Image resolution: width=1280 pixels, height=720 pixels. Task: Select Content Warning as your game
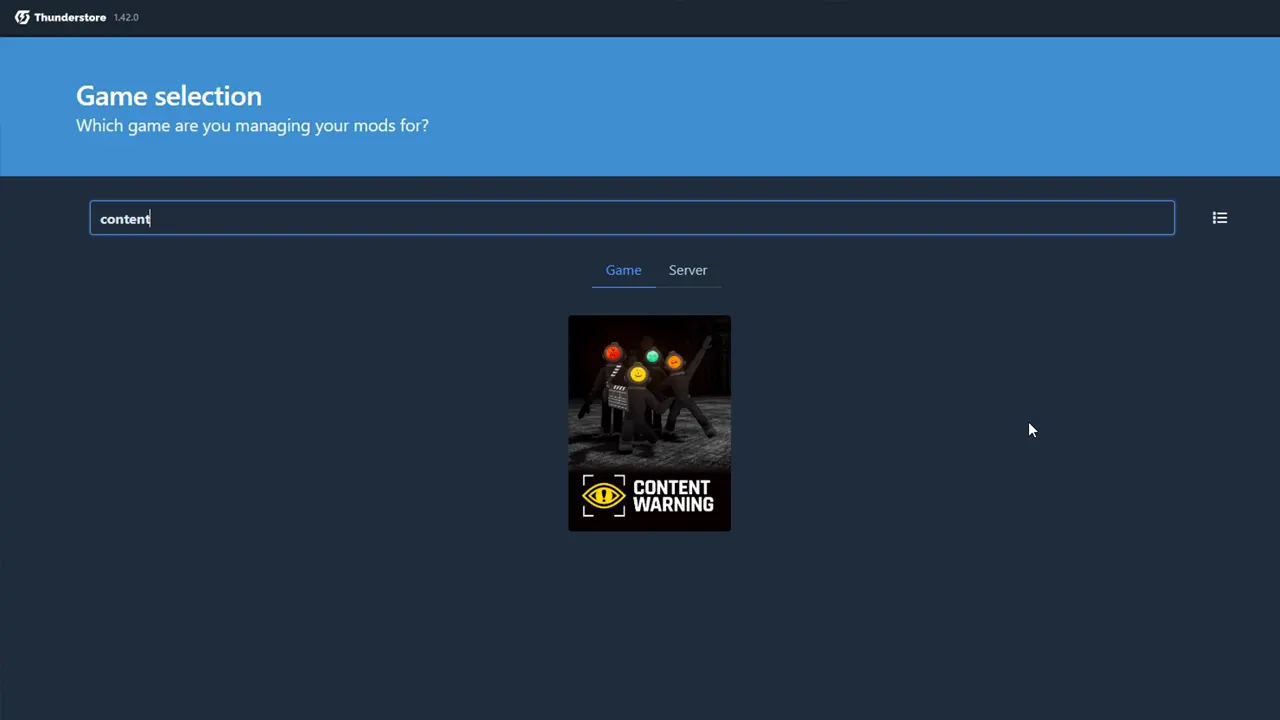[649, 423]
